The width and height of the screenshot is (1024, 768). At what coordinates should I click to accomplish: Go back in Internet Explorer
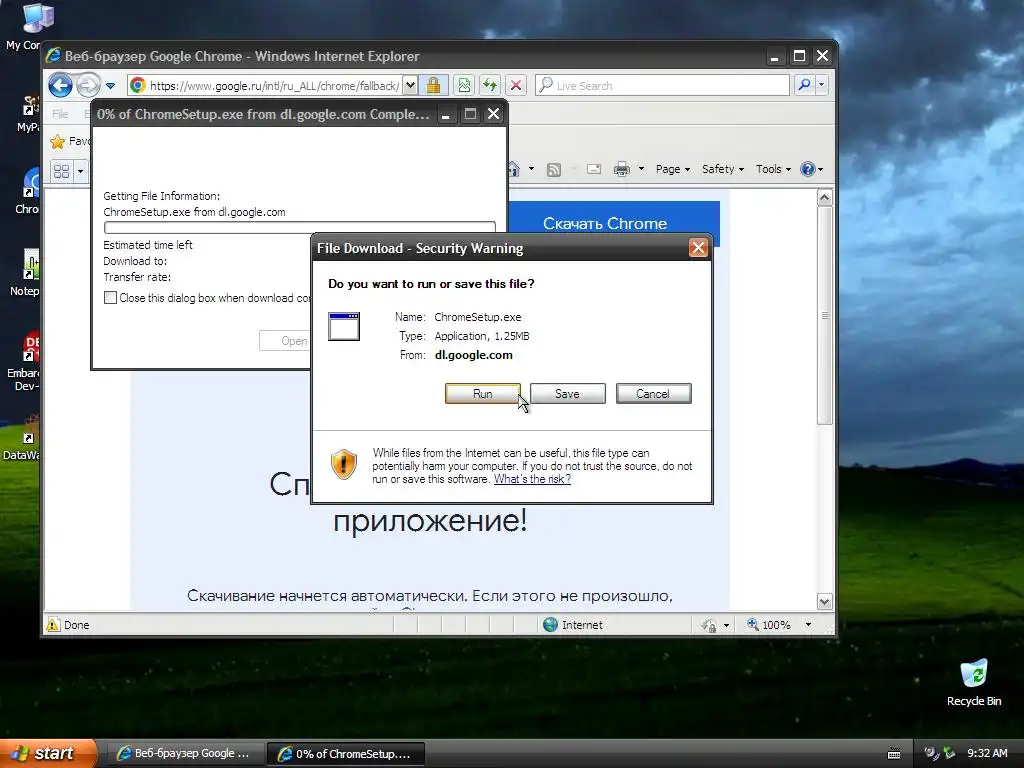coord(60,85)
